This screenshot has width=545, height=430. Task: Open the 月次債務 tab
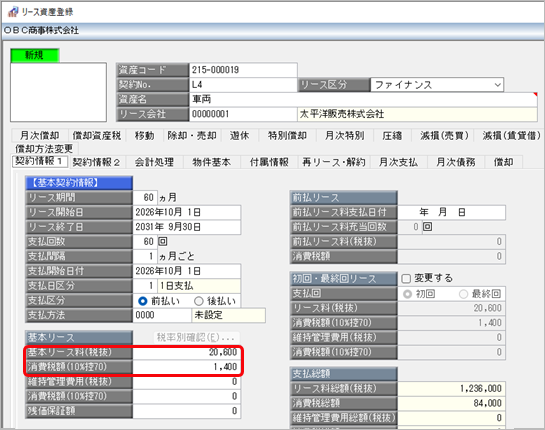point(456,162)
